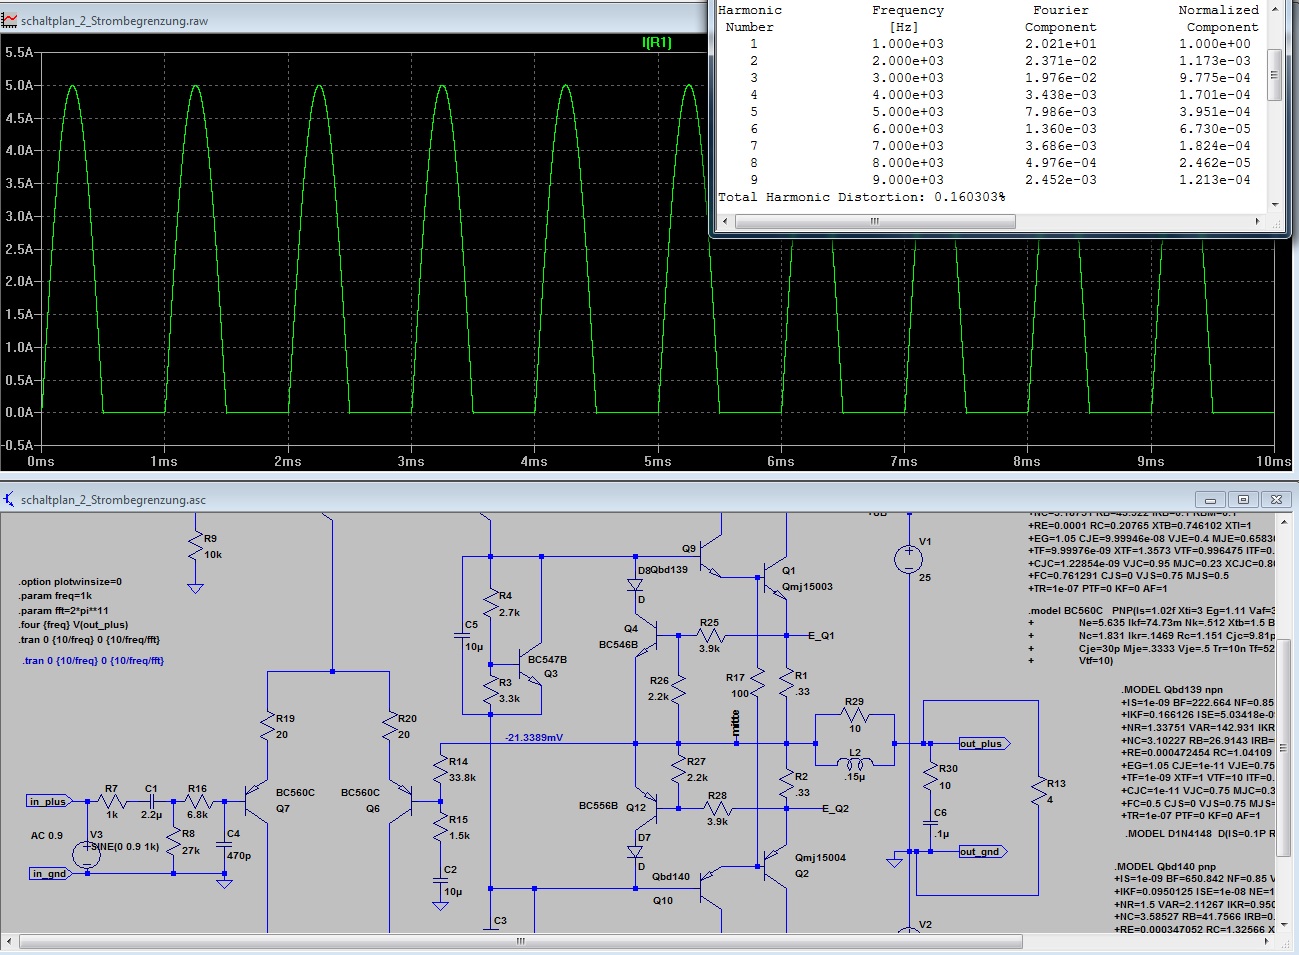This screenshot has width=1299, height=955.
Task: Click the .option plotwinsize=0 directive
Action: [x=70, y=581]
